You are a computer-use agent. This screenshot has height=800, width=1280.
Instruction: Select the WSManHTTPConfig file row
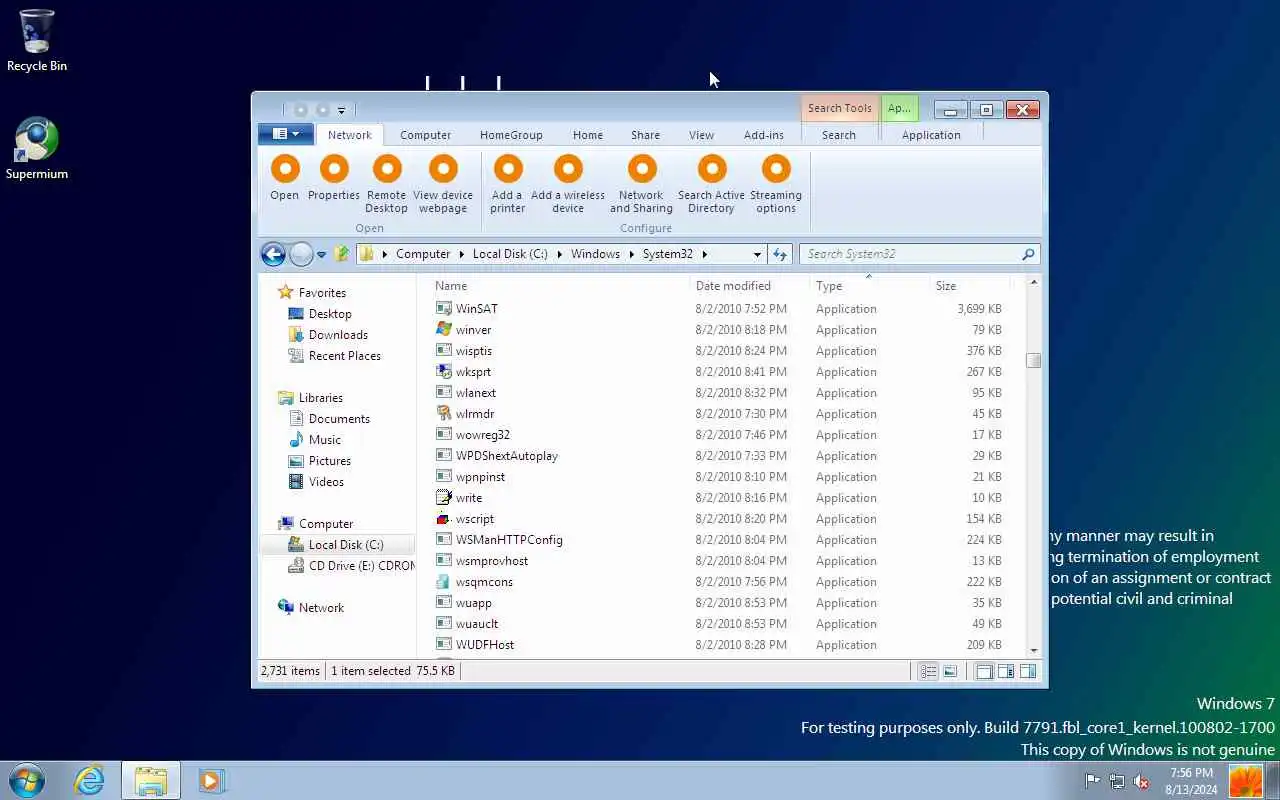(723, 540)
